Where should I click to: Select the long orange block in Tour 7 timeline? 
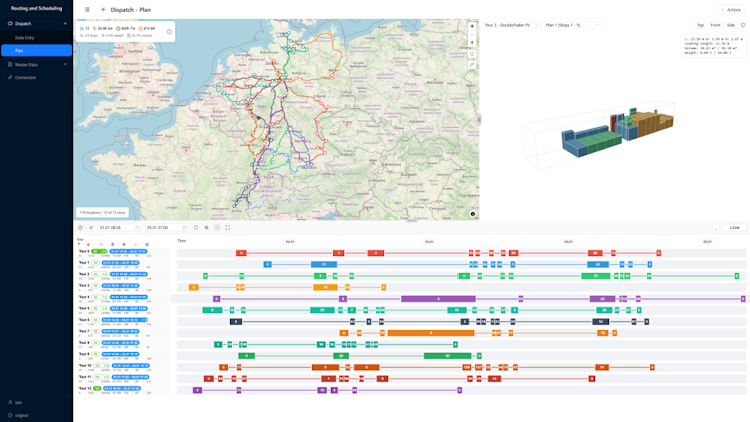point(431,333)
